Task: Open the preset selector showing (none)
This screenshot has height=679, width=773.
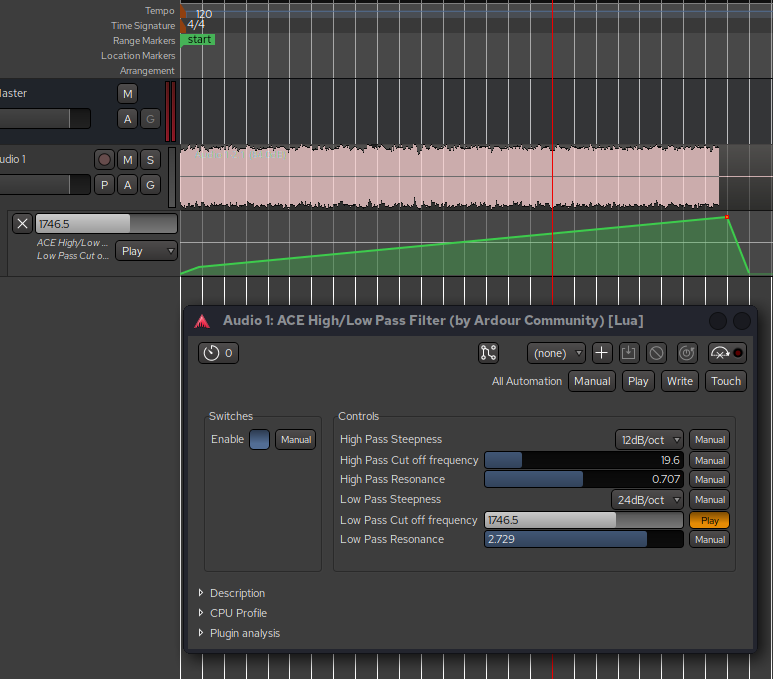Action: click(558, 353)
